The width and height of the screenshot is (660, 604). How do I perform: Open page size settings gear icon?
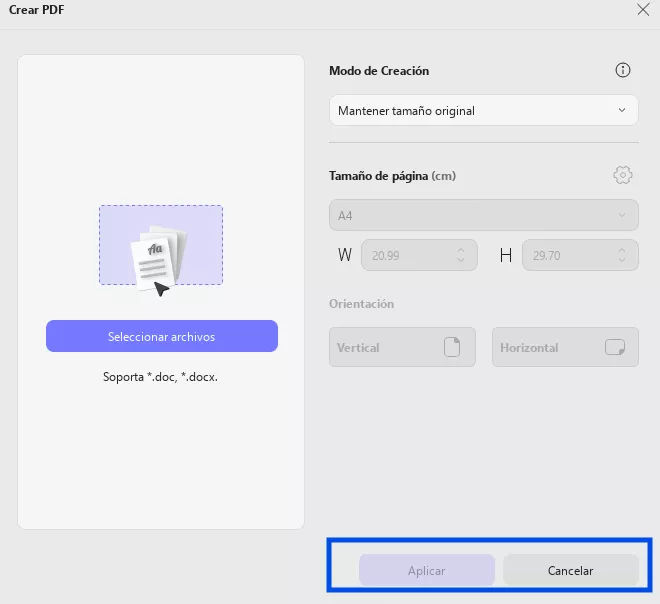[x=623, y=175]
